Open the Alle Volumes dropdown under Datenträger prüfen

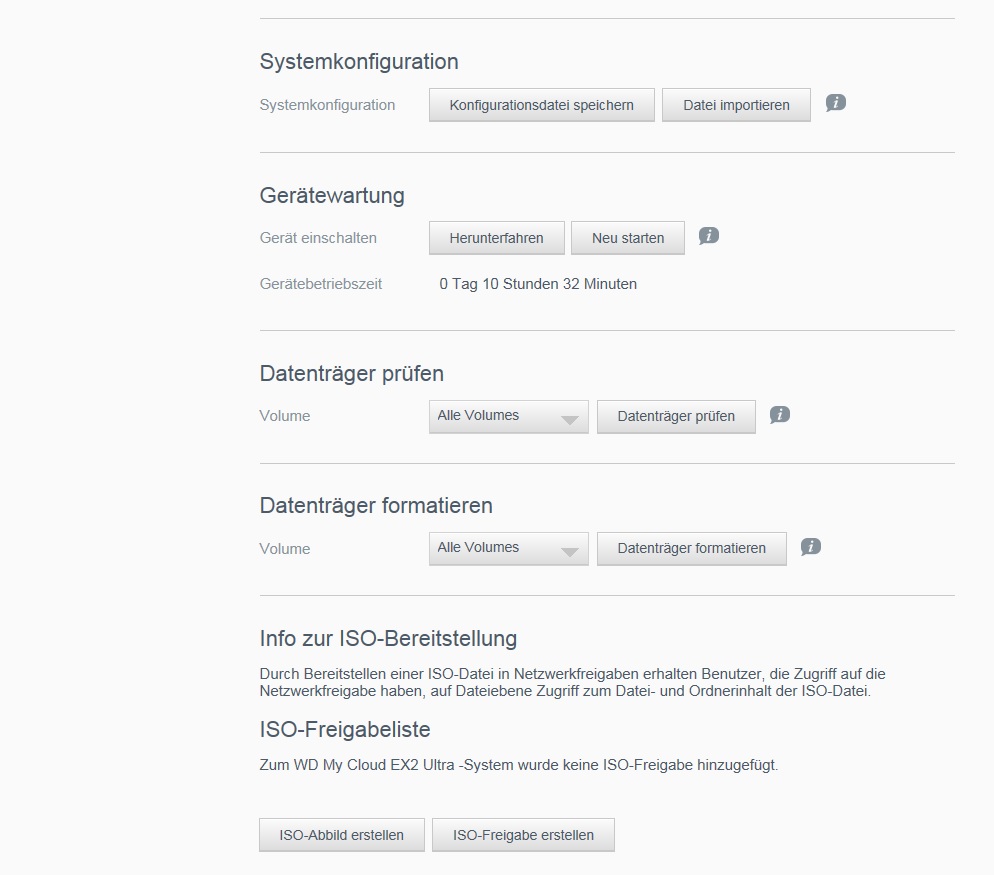pos(508,417)
